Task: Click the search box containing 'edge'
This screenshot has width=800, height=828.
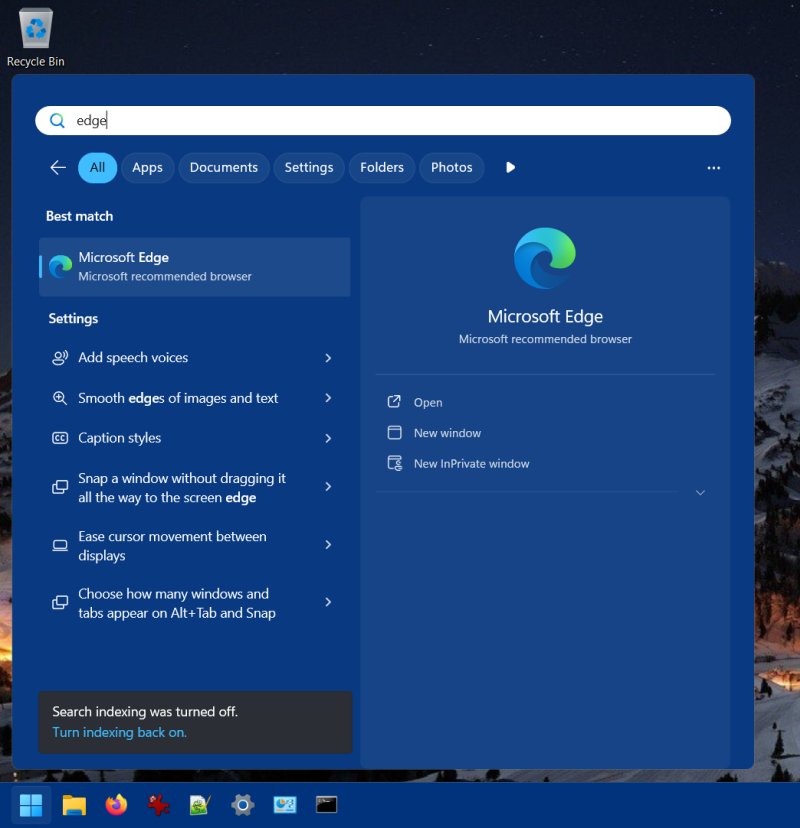Action: 383,120
